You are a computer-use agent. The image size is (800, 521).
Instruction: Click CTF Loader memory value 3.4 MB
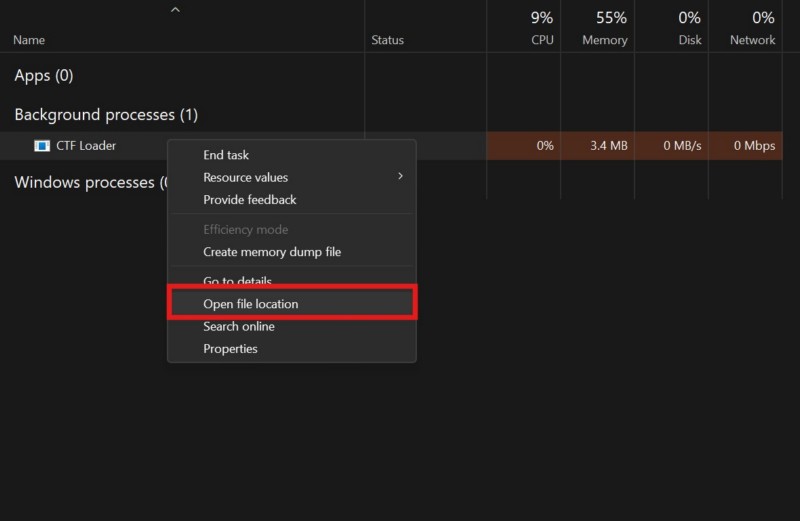pyautogui.click(x=608, y=146)
